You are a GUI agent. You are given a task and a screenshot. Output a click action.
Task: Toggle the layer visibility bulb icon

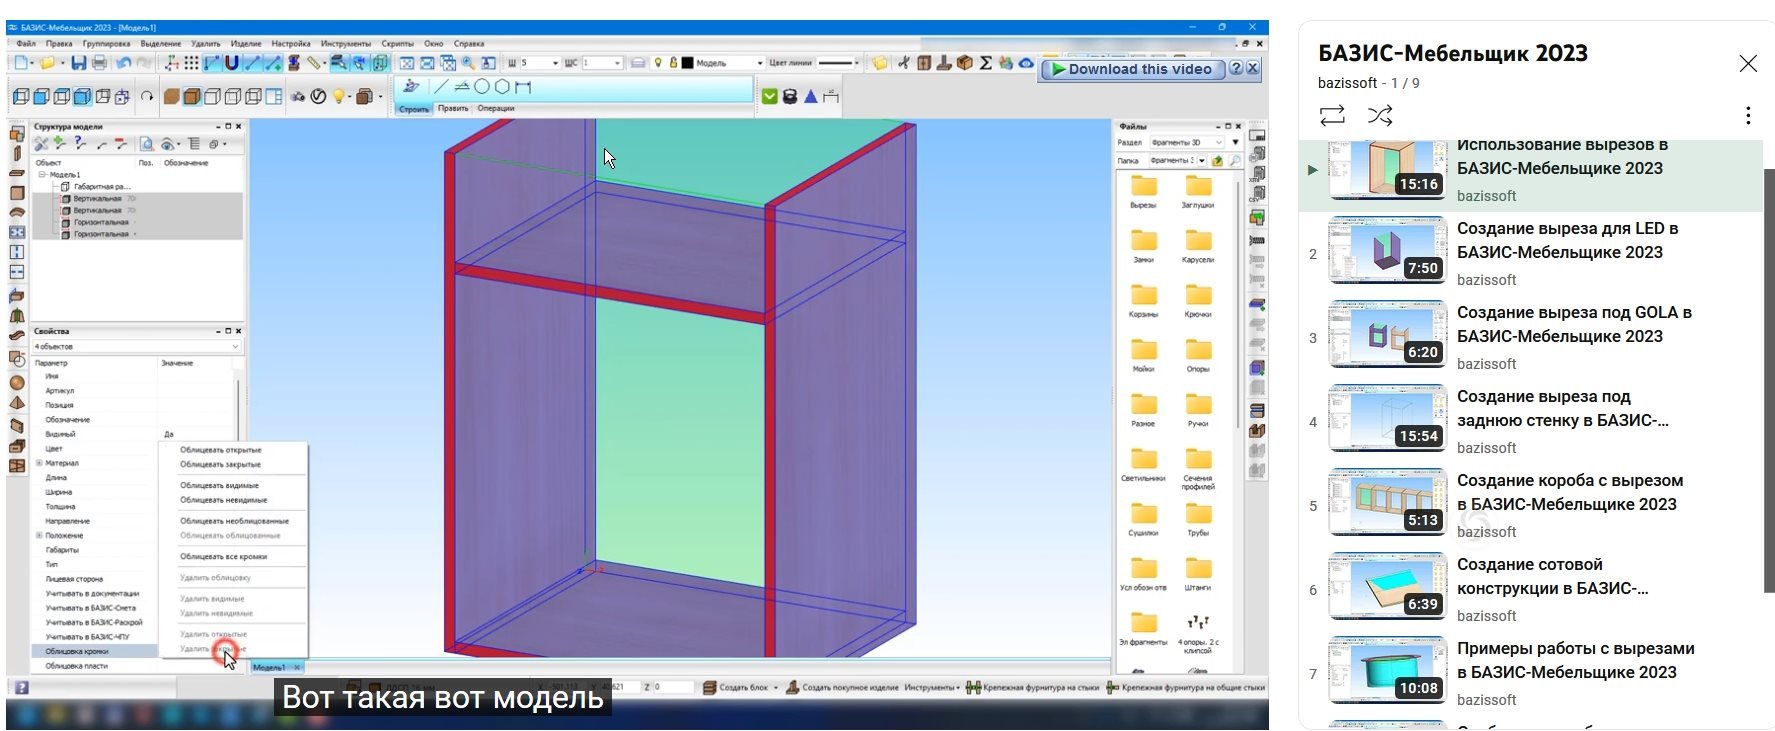[x=658, y=63]
